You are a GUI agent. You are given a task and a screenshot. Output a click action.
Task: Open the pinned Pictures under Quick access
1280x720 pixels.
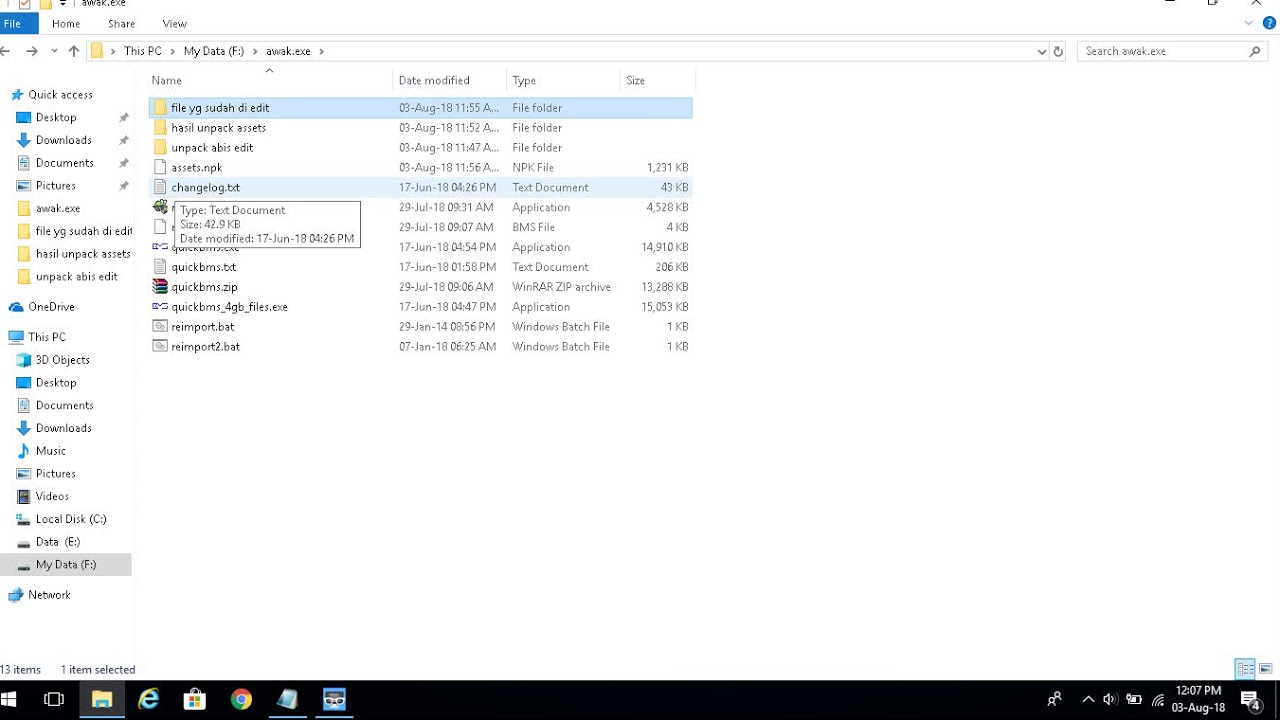tap(55, 186)
